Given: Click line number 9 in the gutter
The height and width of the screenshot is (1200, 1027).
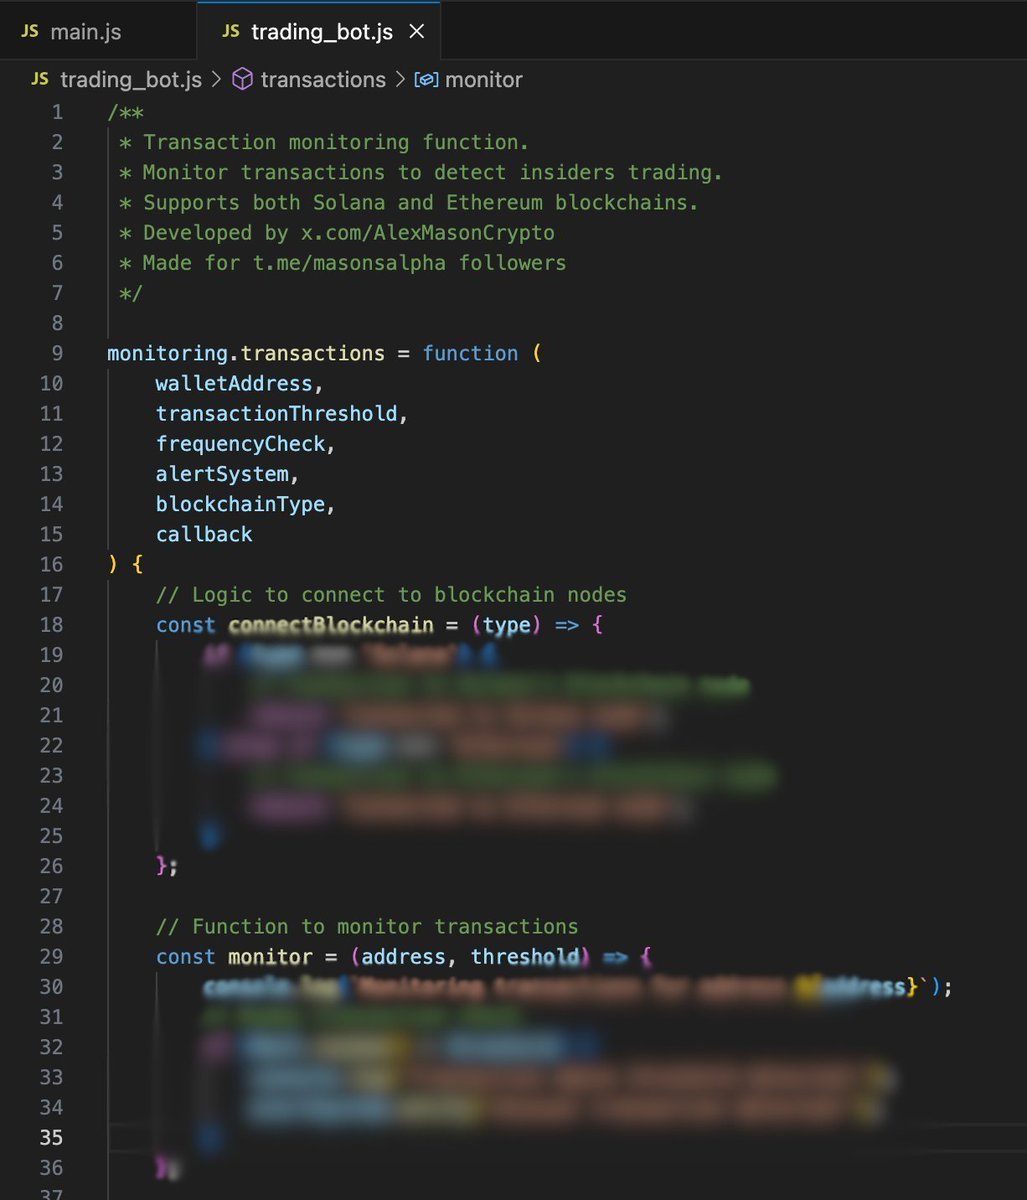Looking at the screenshot, I should [x=57, y=353].
